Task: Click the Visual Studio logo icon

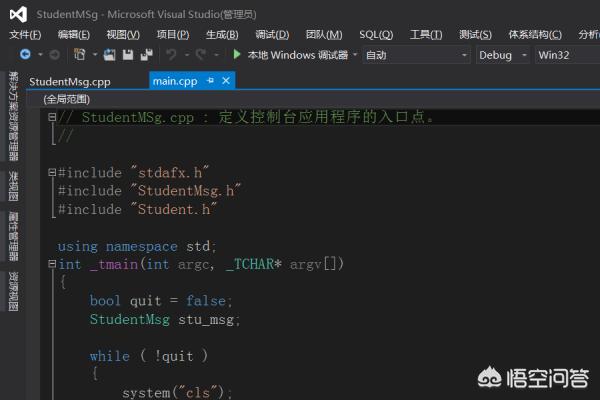Action: 18,15
